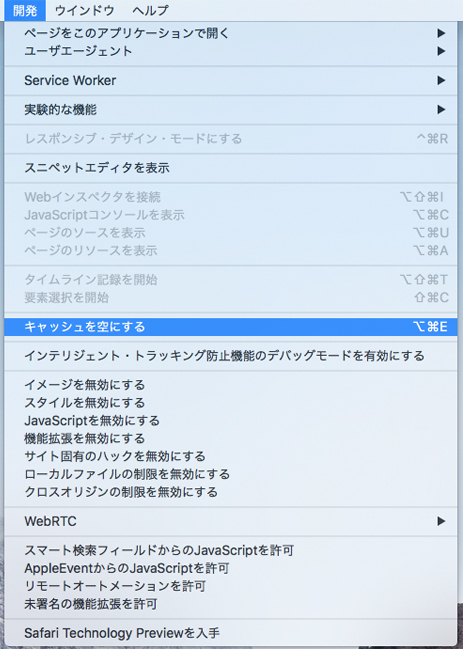Click Safari Technology Previewを入手

pos(231,633)
